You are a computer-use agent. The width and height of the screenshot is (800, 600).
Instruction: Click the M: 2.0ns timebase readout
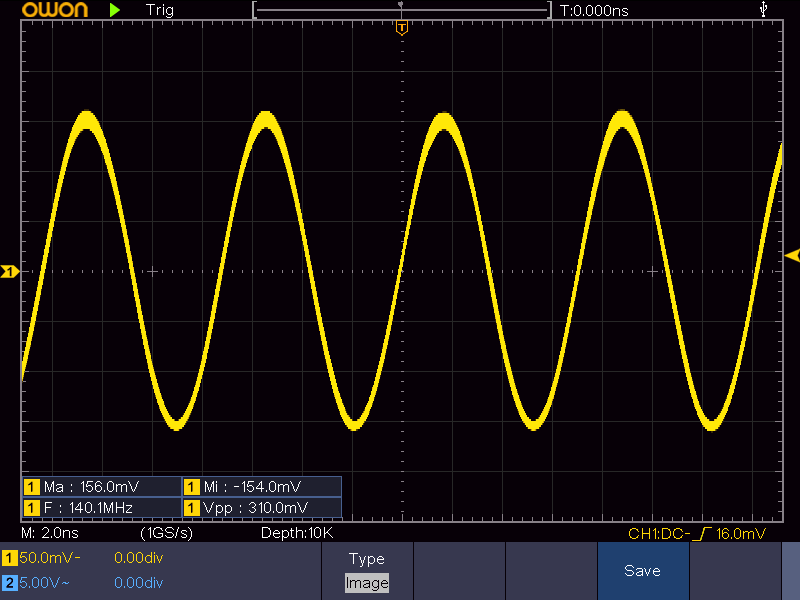50,533
